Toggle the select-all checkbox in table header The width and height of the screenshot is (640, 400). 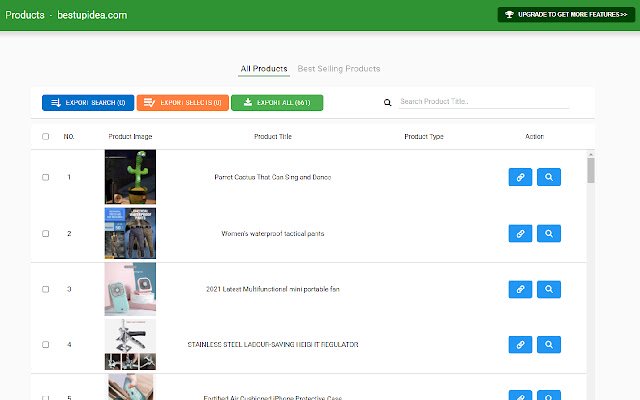point(45,136)
